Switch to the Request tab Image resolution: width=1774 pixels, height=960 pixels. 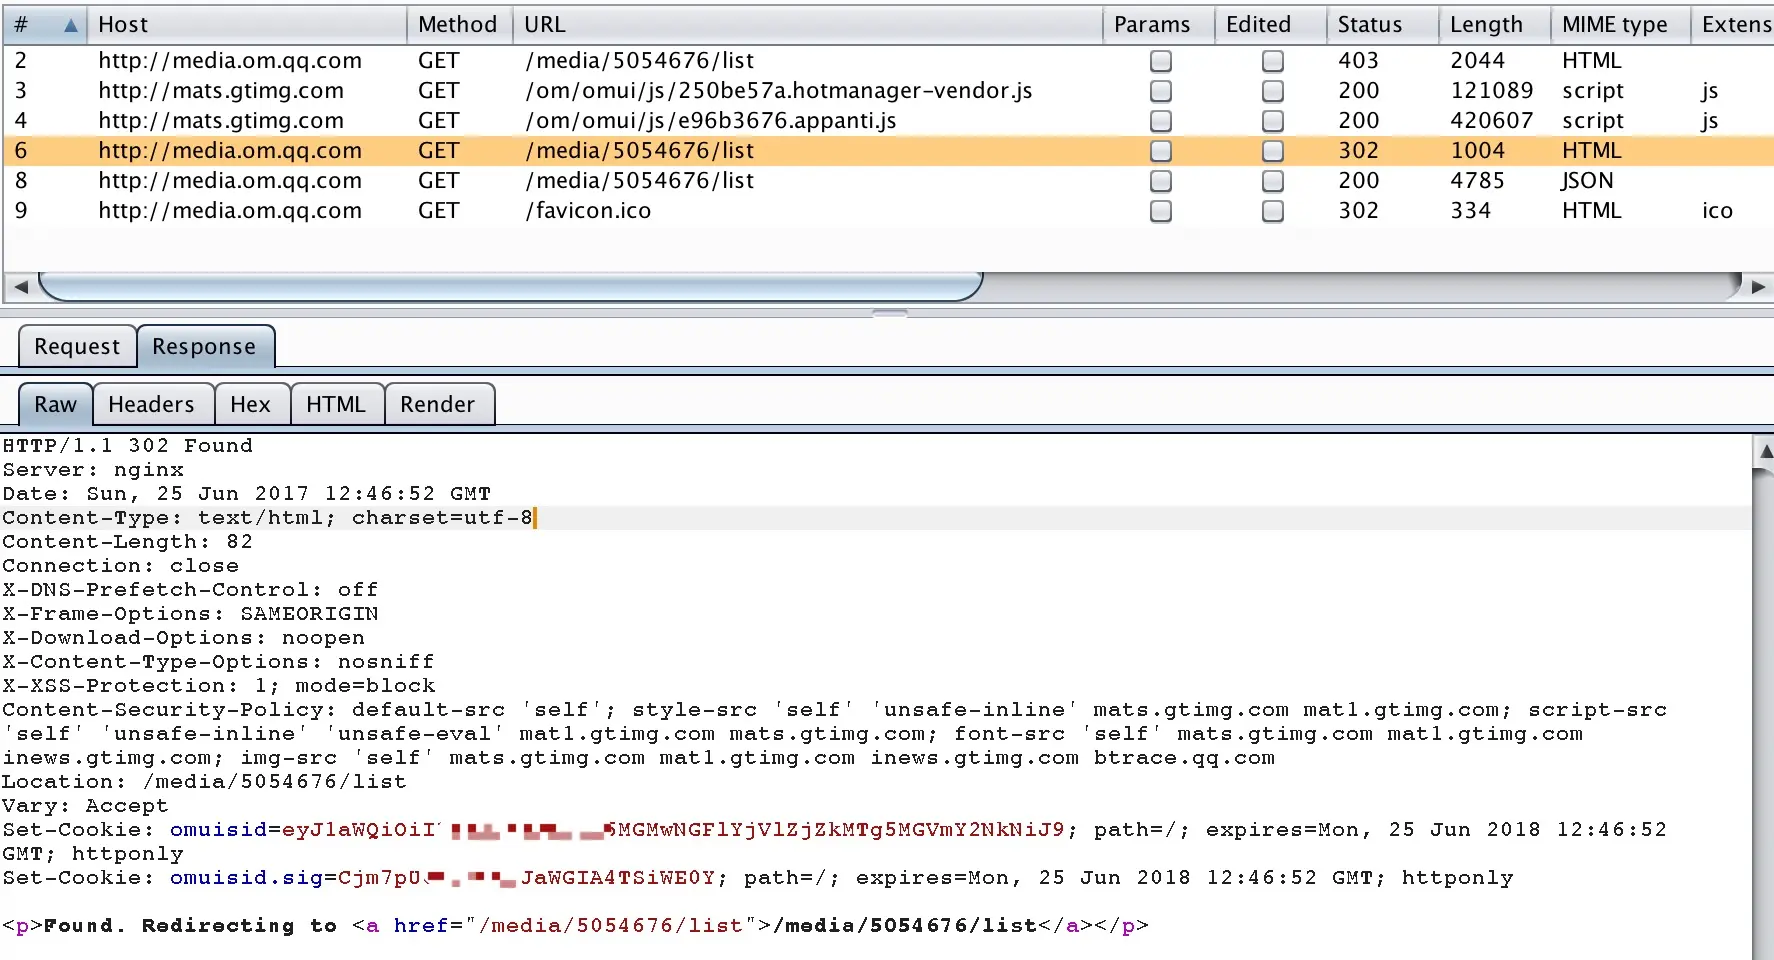pyautogui.click(x=77, y=347)
